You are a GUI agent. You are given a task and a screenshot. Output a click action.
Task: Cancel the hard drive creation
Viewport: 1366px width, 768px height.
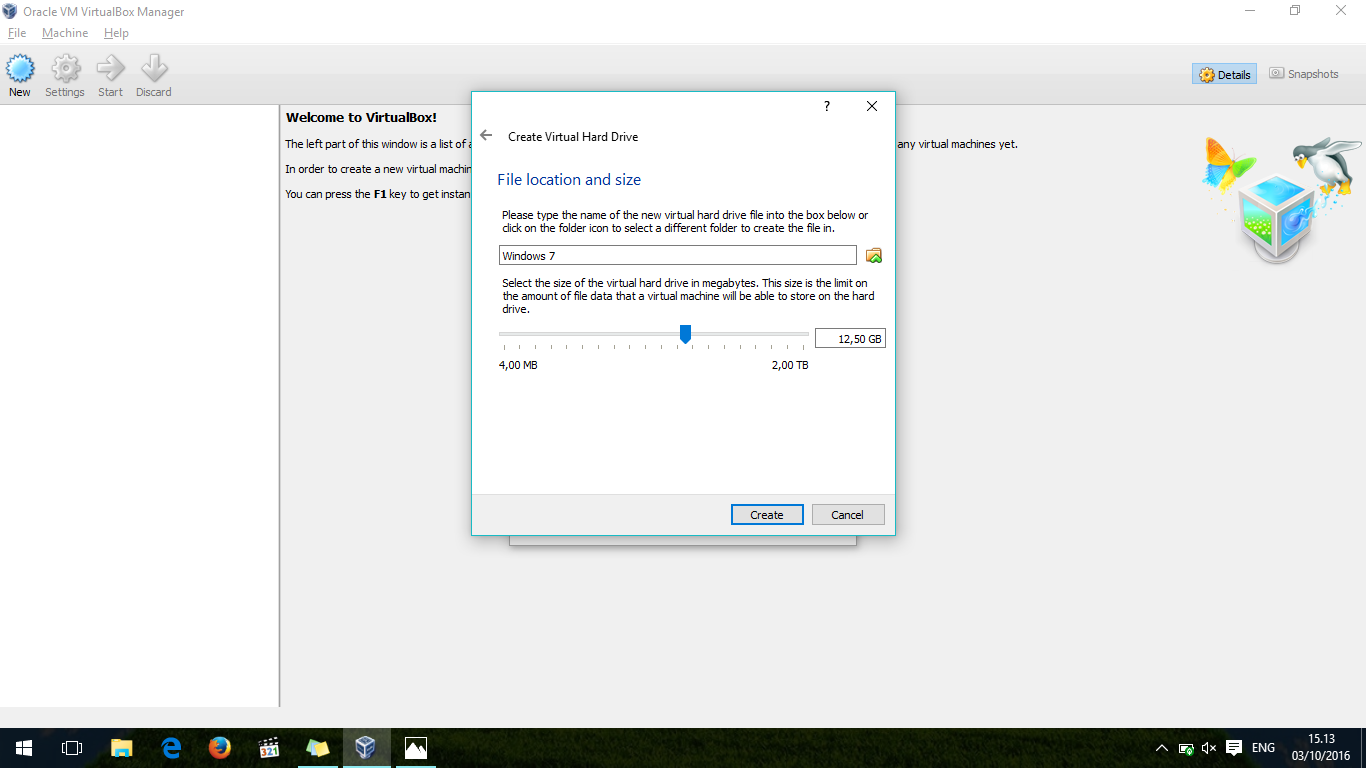[x=847, y=515]
